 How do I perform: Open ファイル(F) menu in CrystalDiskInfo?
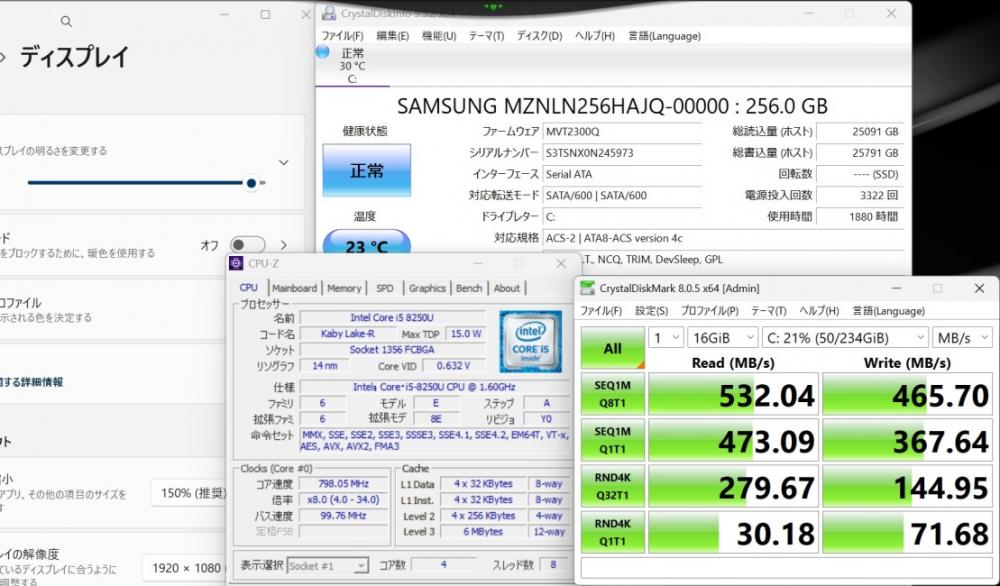342,36
